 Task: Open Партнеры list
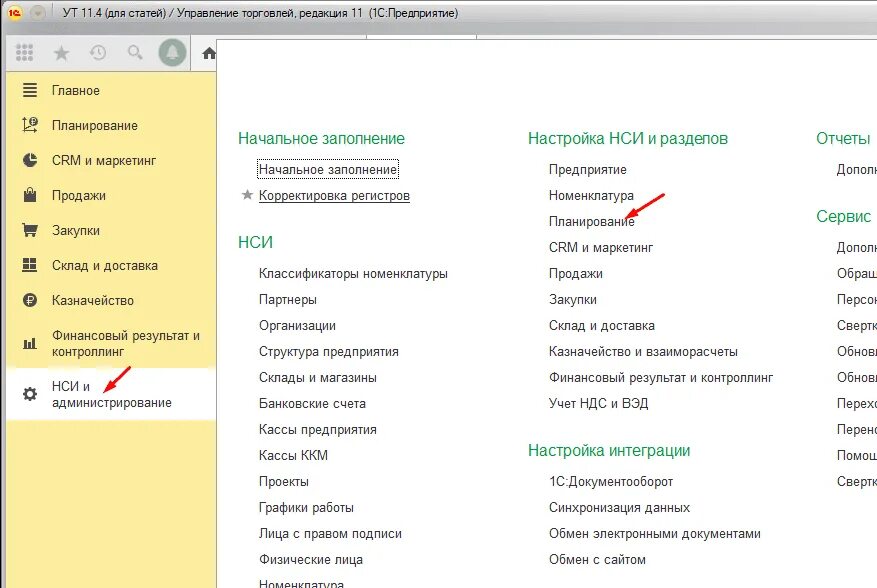tap(288, 299)
